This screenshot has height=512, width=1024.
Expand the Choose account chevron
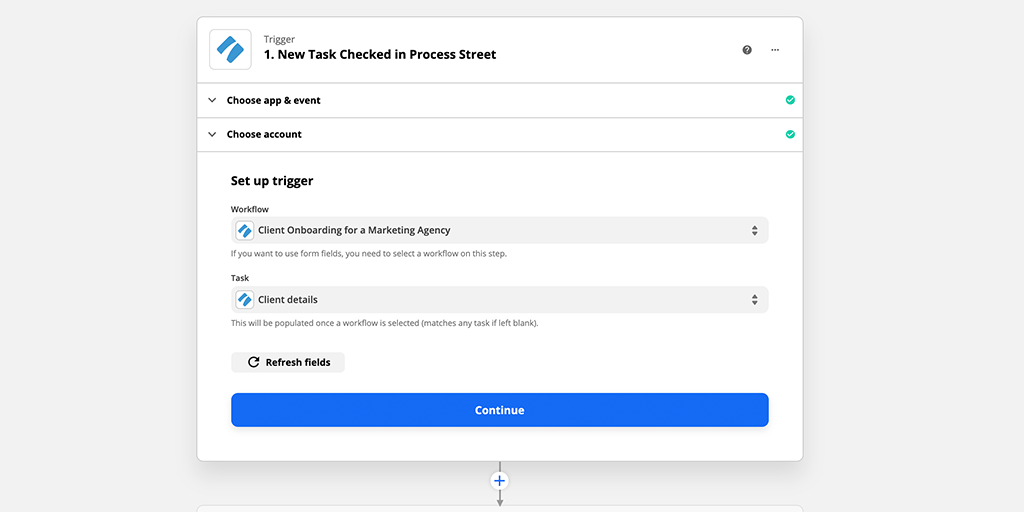point(212,134)
